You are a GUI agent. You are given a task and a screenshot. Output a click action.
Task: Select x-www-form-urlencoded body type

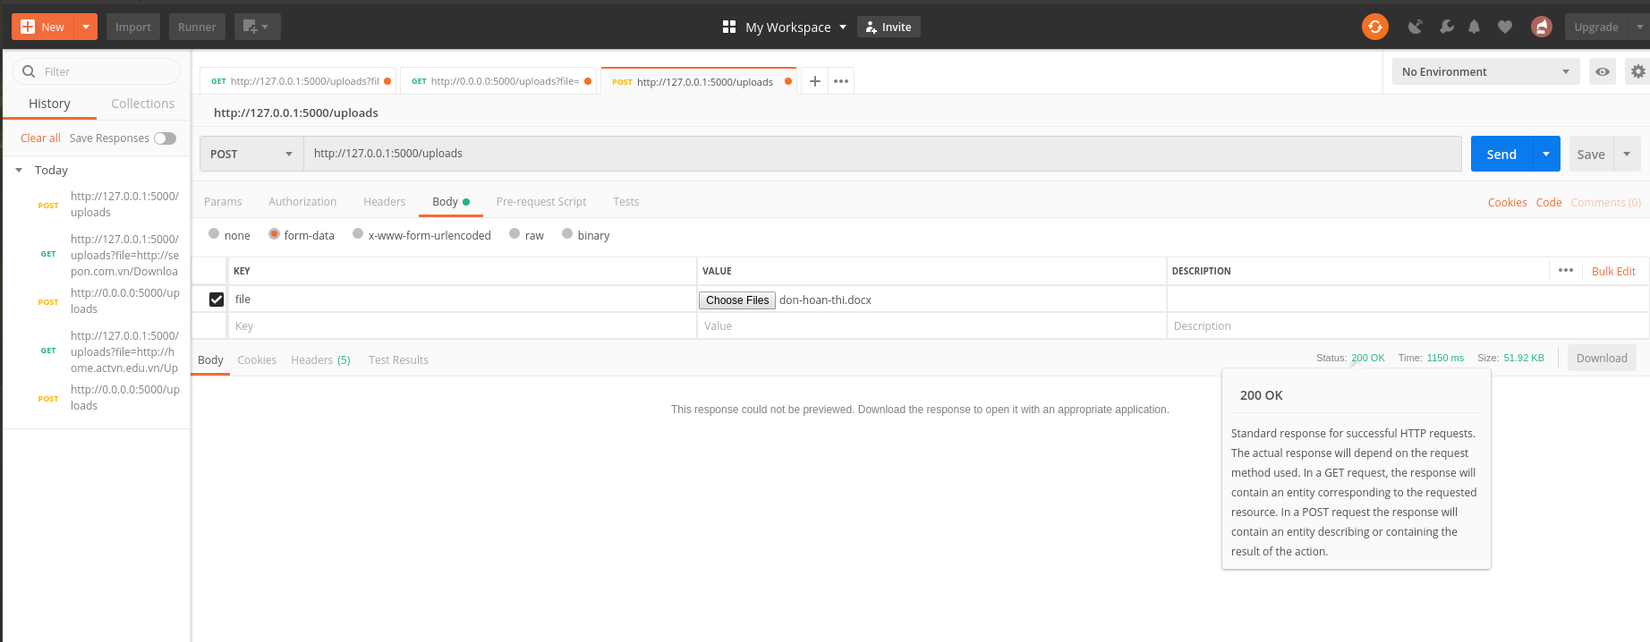click(x=357, y=234)
